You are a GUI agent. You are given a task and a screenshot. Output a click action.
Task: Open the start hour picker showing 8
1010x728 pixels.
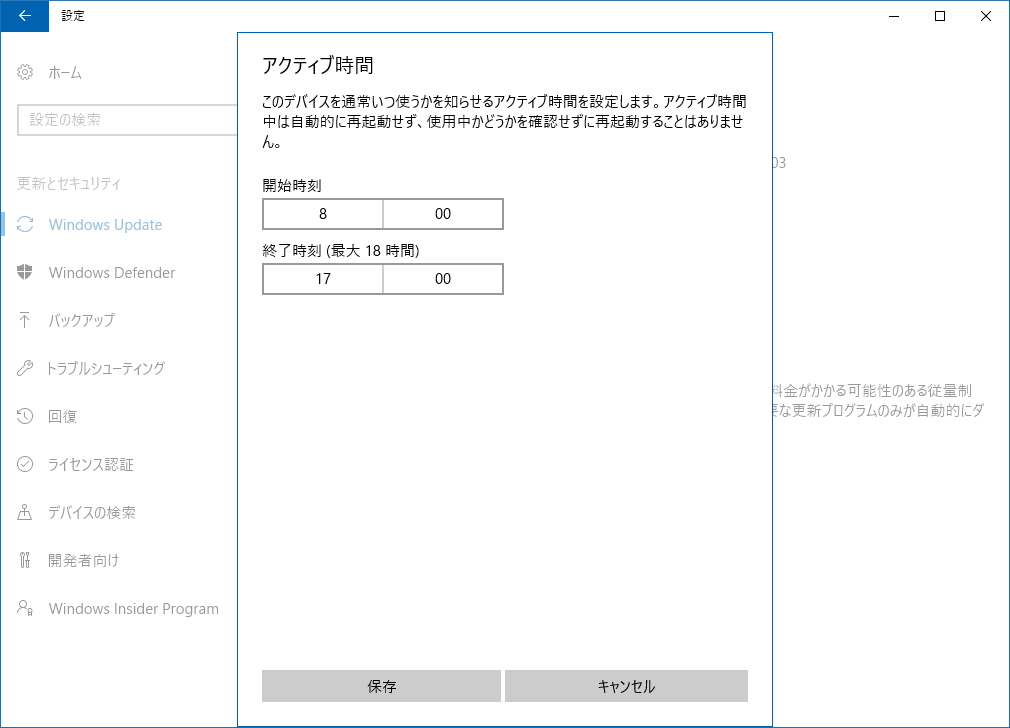point(322,213)
